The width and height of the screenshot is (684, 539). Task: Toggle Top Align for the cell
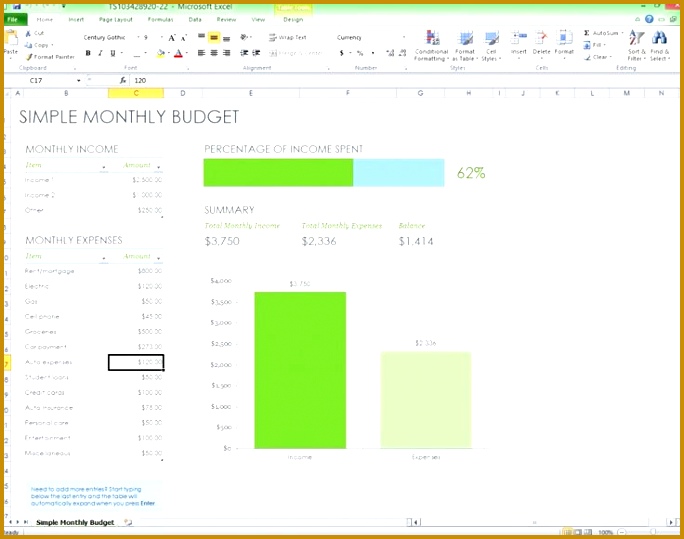tap(202, 38)
